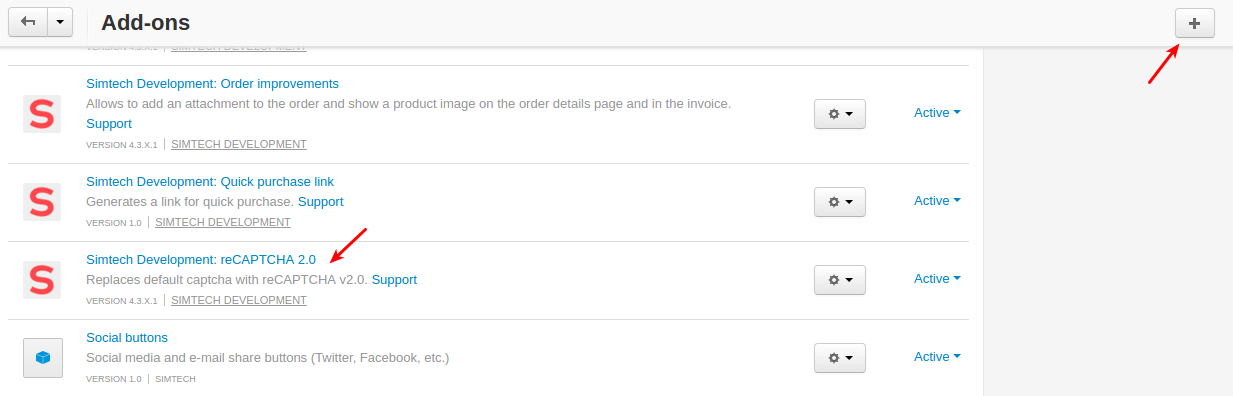1233x396 pixels.
Task: Change Active status of Social buttons add-on
Action: pyautogui.click(x=937, y=357)
